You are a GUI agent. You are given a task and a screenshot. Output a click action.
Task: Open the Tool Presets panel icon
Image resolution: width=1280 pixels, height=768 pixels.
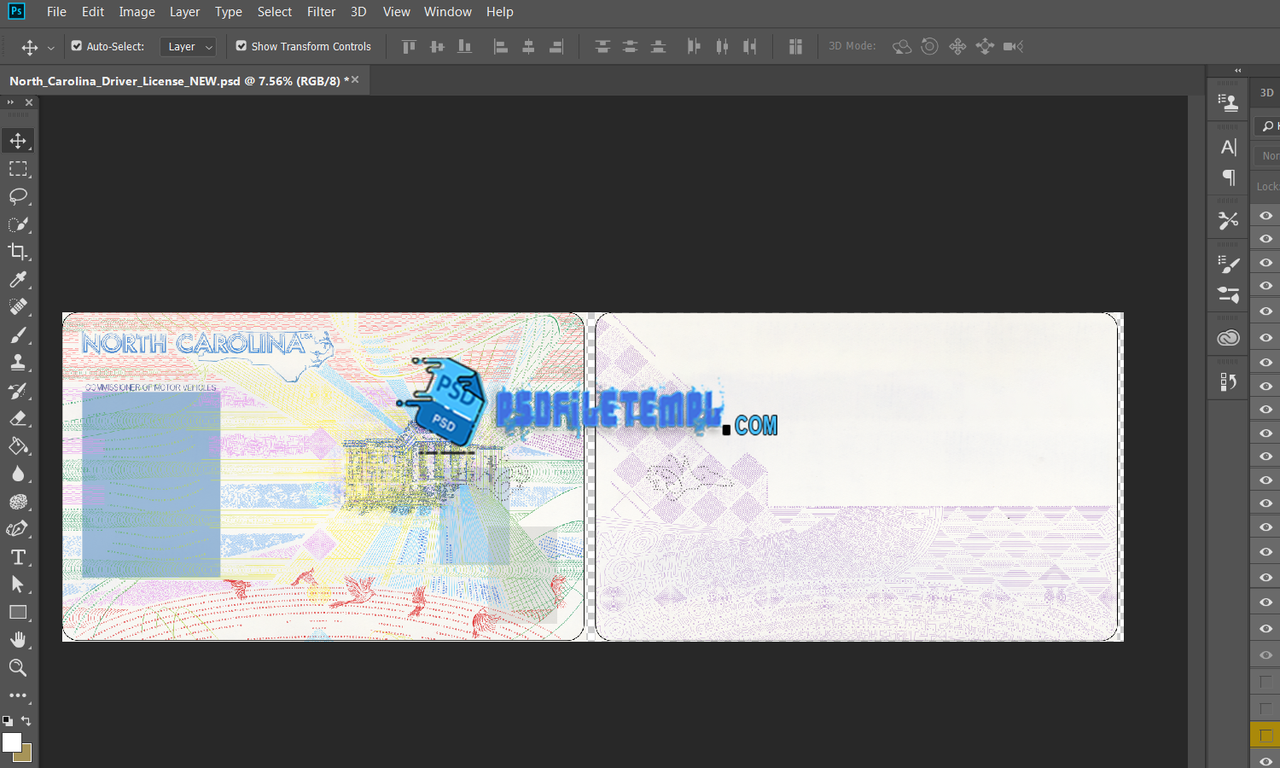point(1228,221)
